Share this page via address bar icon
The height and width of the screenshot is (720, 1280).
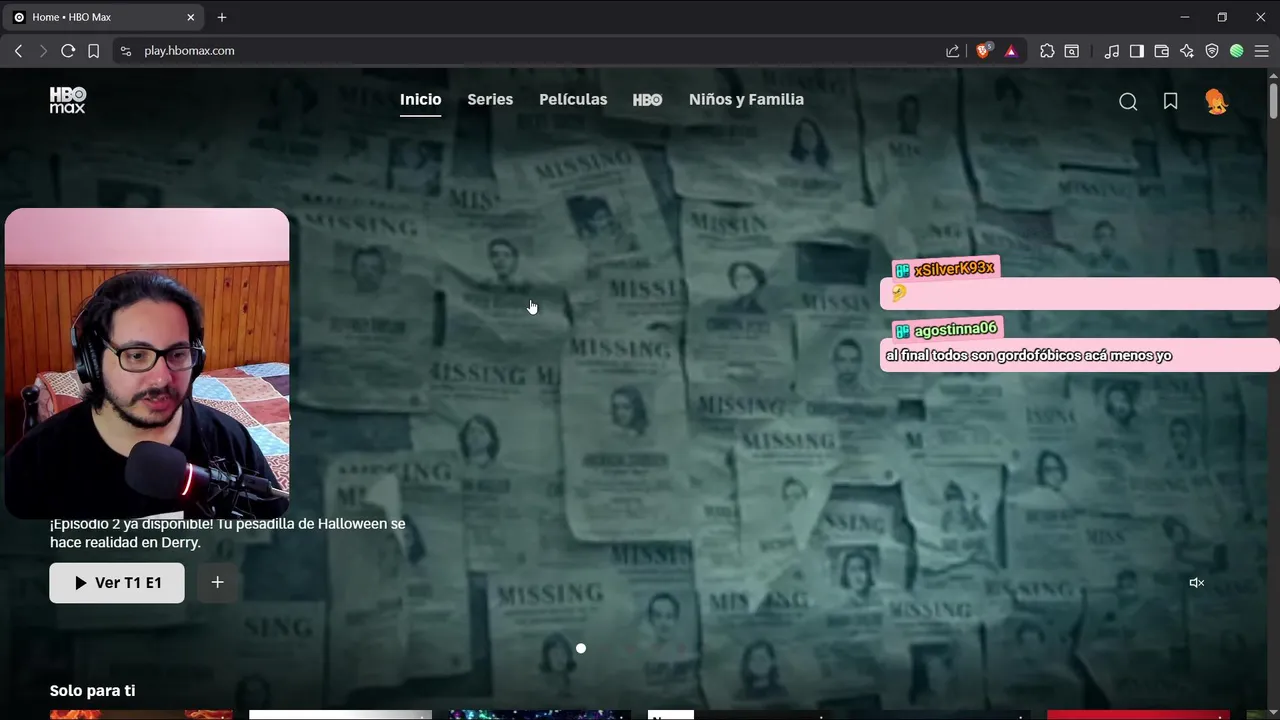point(953,51)
